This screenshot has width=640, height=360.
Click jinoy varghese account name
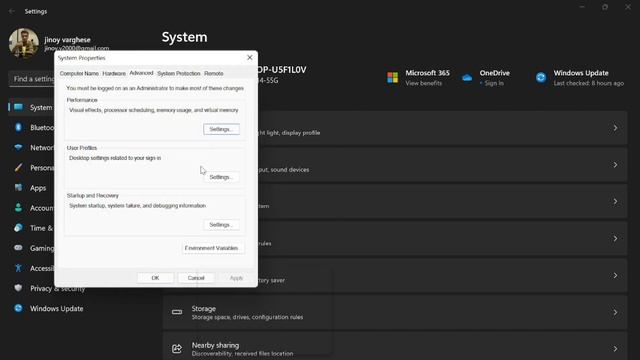(x=67, y=40)
